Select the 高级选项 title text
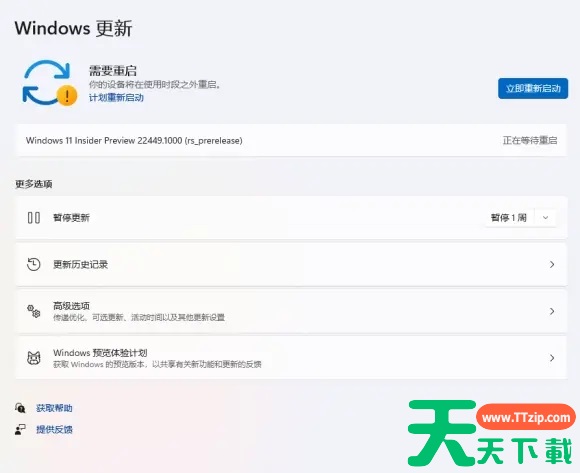Viewport: 580px width, 473px height. click(71, 306)
